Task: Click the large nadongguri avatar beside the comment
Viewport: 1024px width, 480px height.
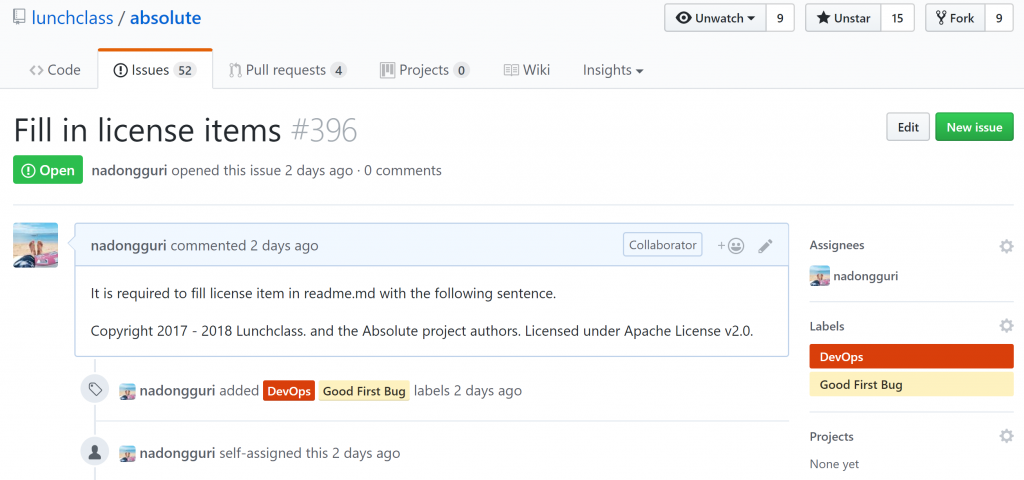Action: click(35, 245)
